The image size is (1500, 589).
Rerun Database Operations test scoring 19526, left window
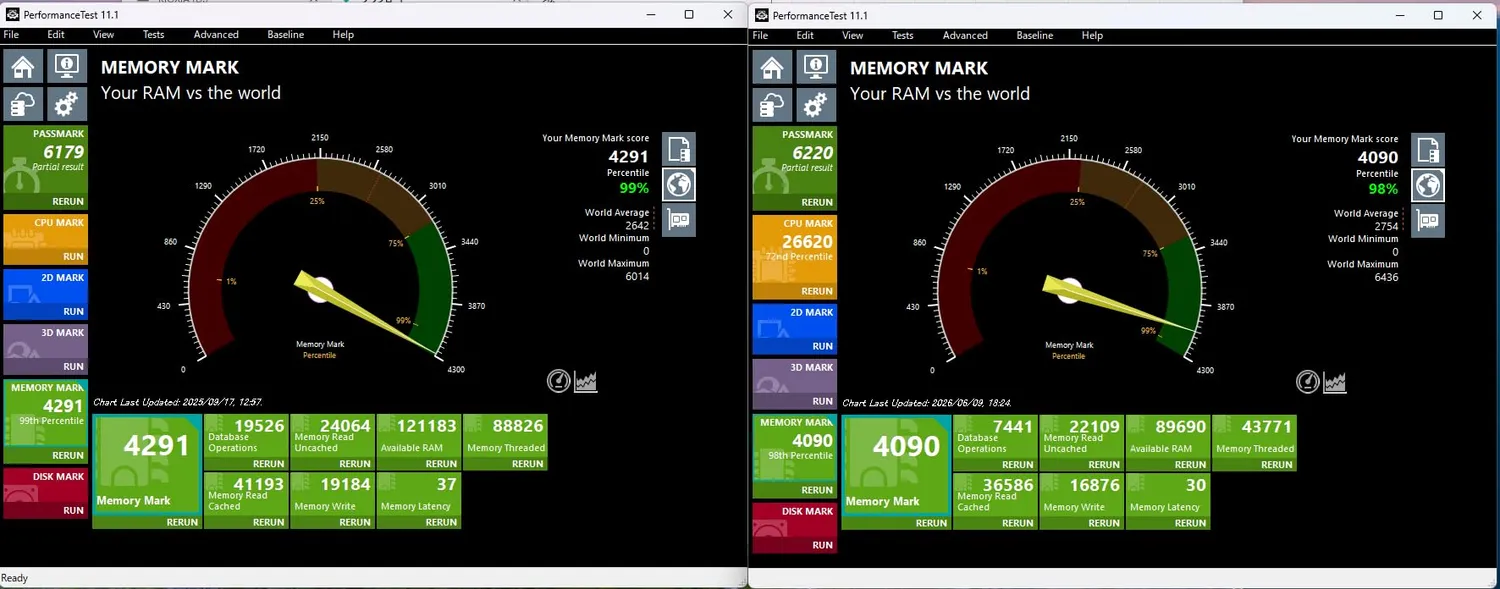[269, 464]
